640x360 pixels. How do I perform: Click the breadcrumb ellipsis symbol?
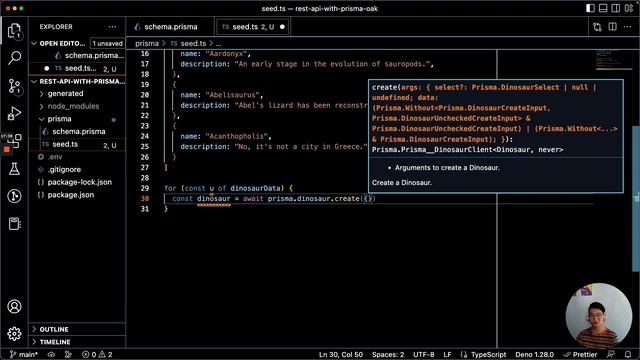[218, 44]
